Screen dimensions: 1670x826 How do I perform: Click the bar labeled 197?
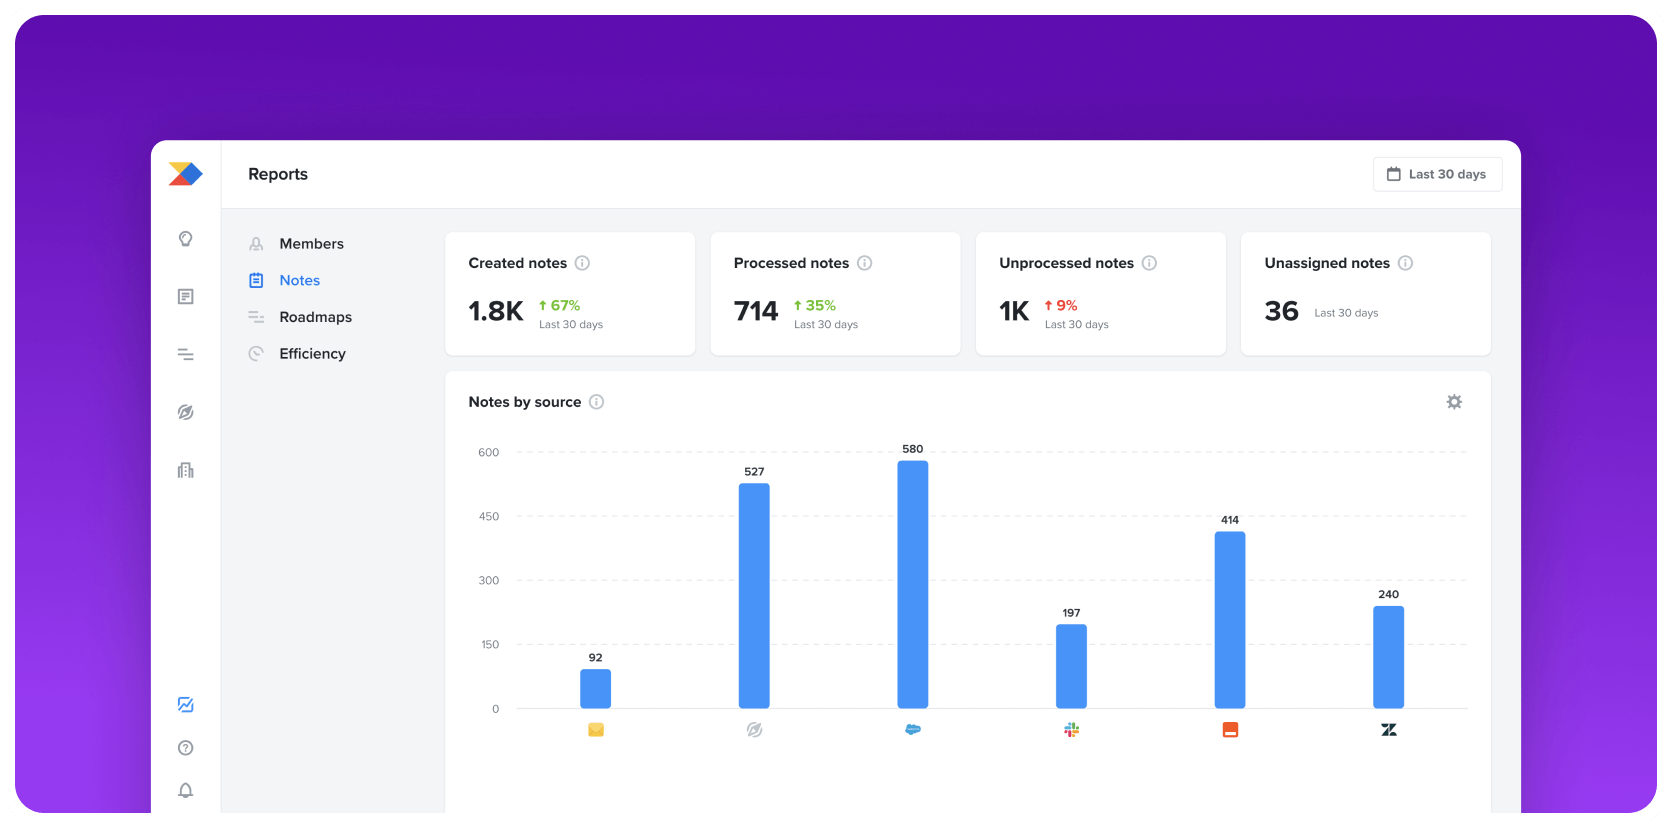[1071, 667]
